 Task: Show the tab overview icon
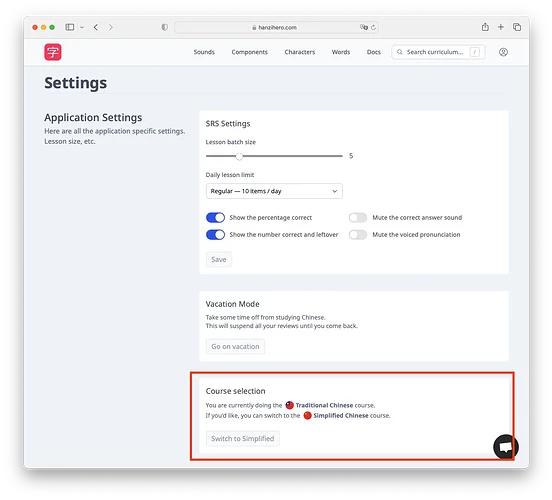pos(517,27)
